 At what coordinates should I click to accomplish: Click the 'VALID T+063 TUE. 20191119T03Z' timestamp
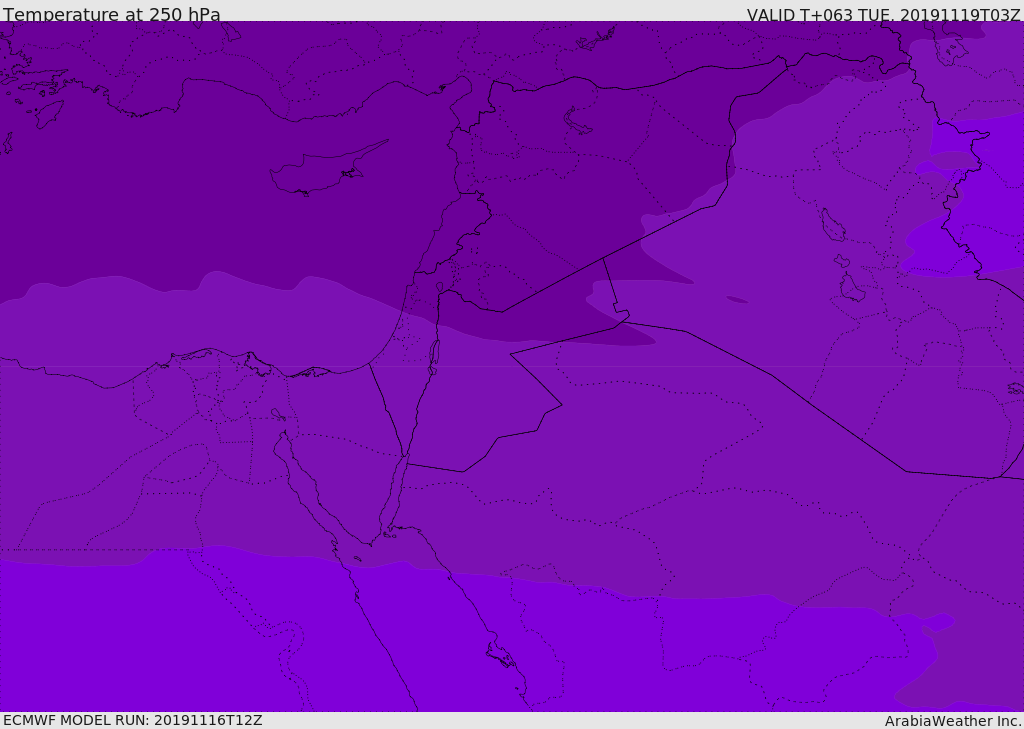click(x=884, y=15)
